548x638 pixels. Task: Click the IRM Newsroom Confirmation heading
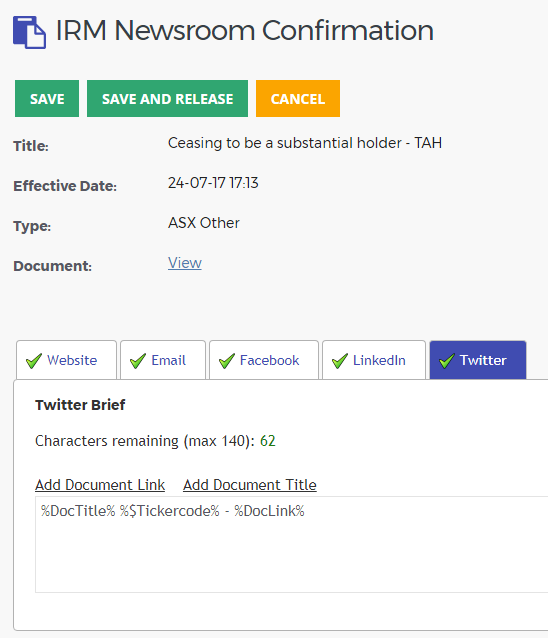click(x=245, y=31)
